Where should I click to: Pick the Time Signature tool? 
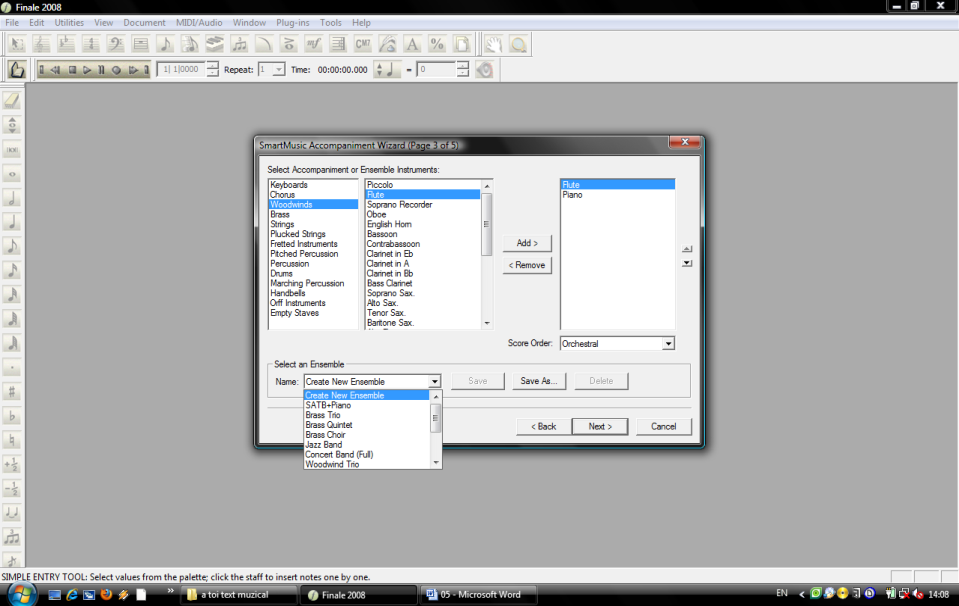point(91,44)
